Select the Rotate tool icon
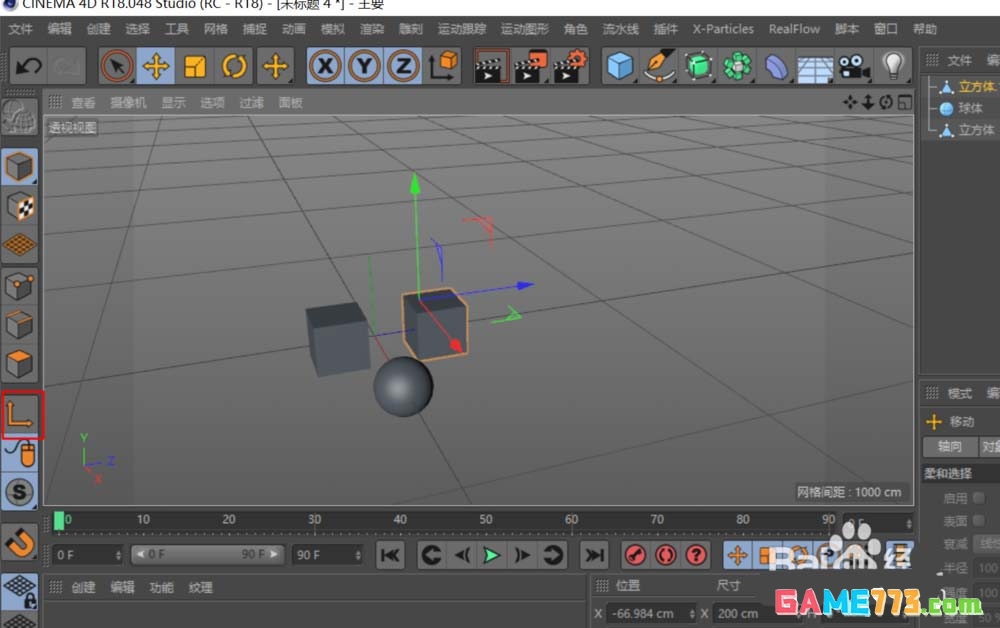The height and width of the screenshot is (628, 1000). point(235,66)
